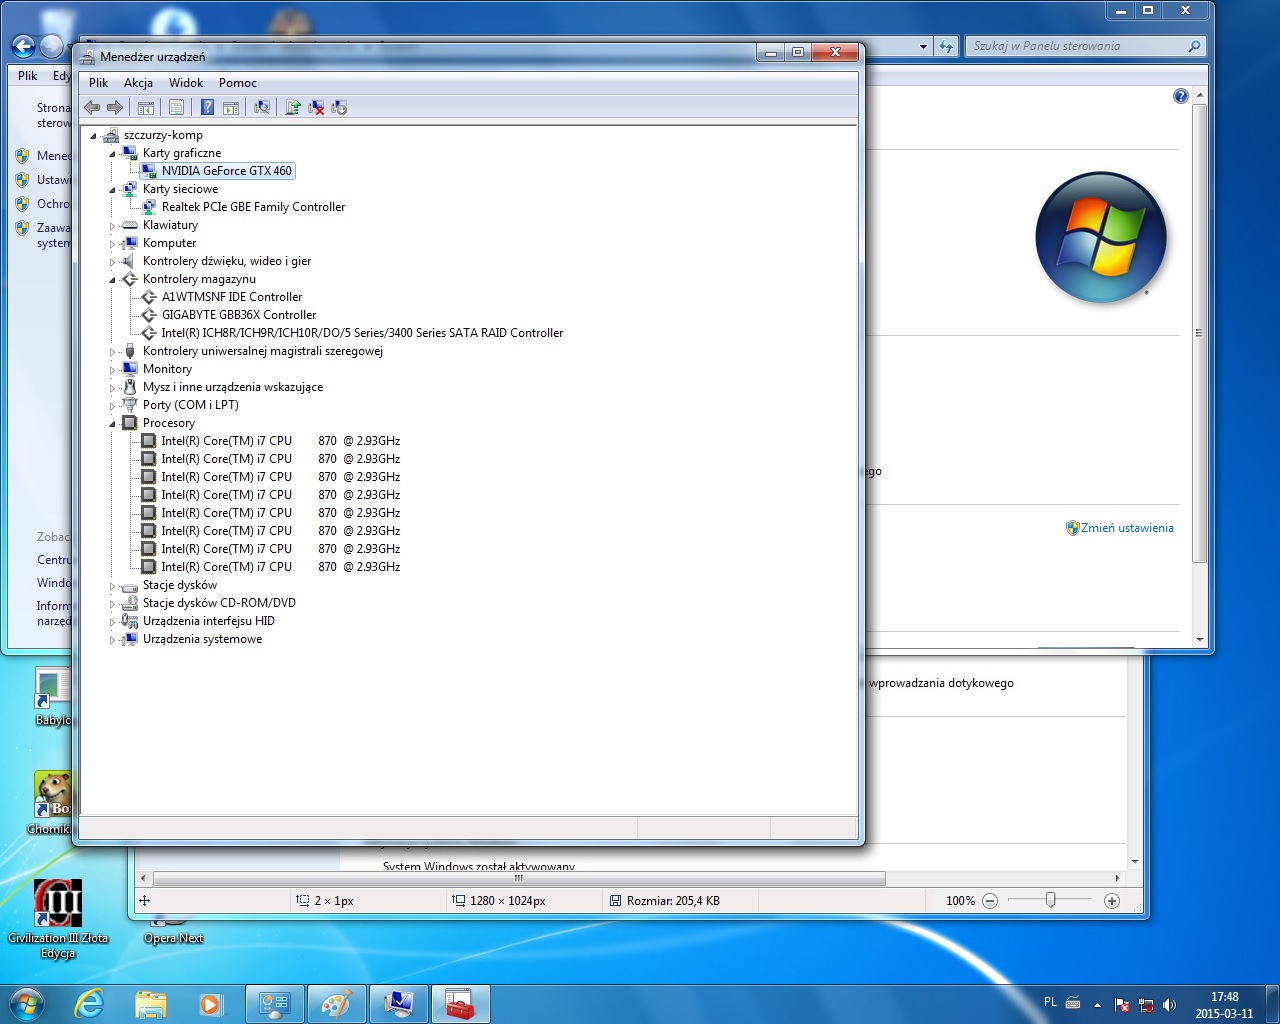
Task: Click the Uninstall device toolbar icon
Action: (x=315, y=107)
